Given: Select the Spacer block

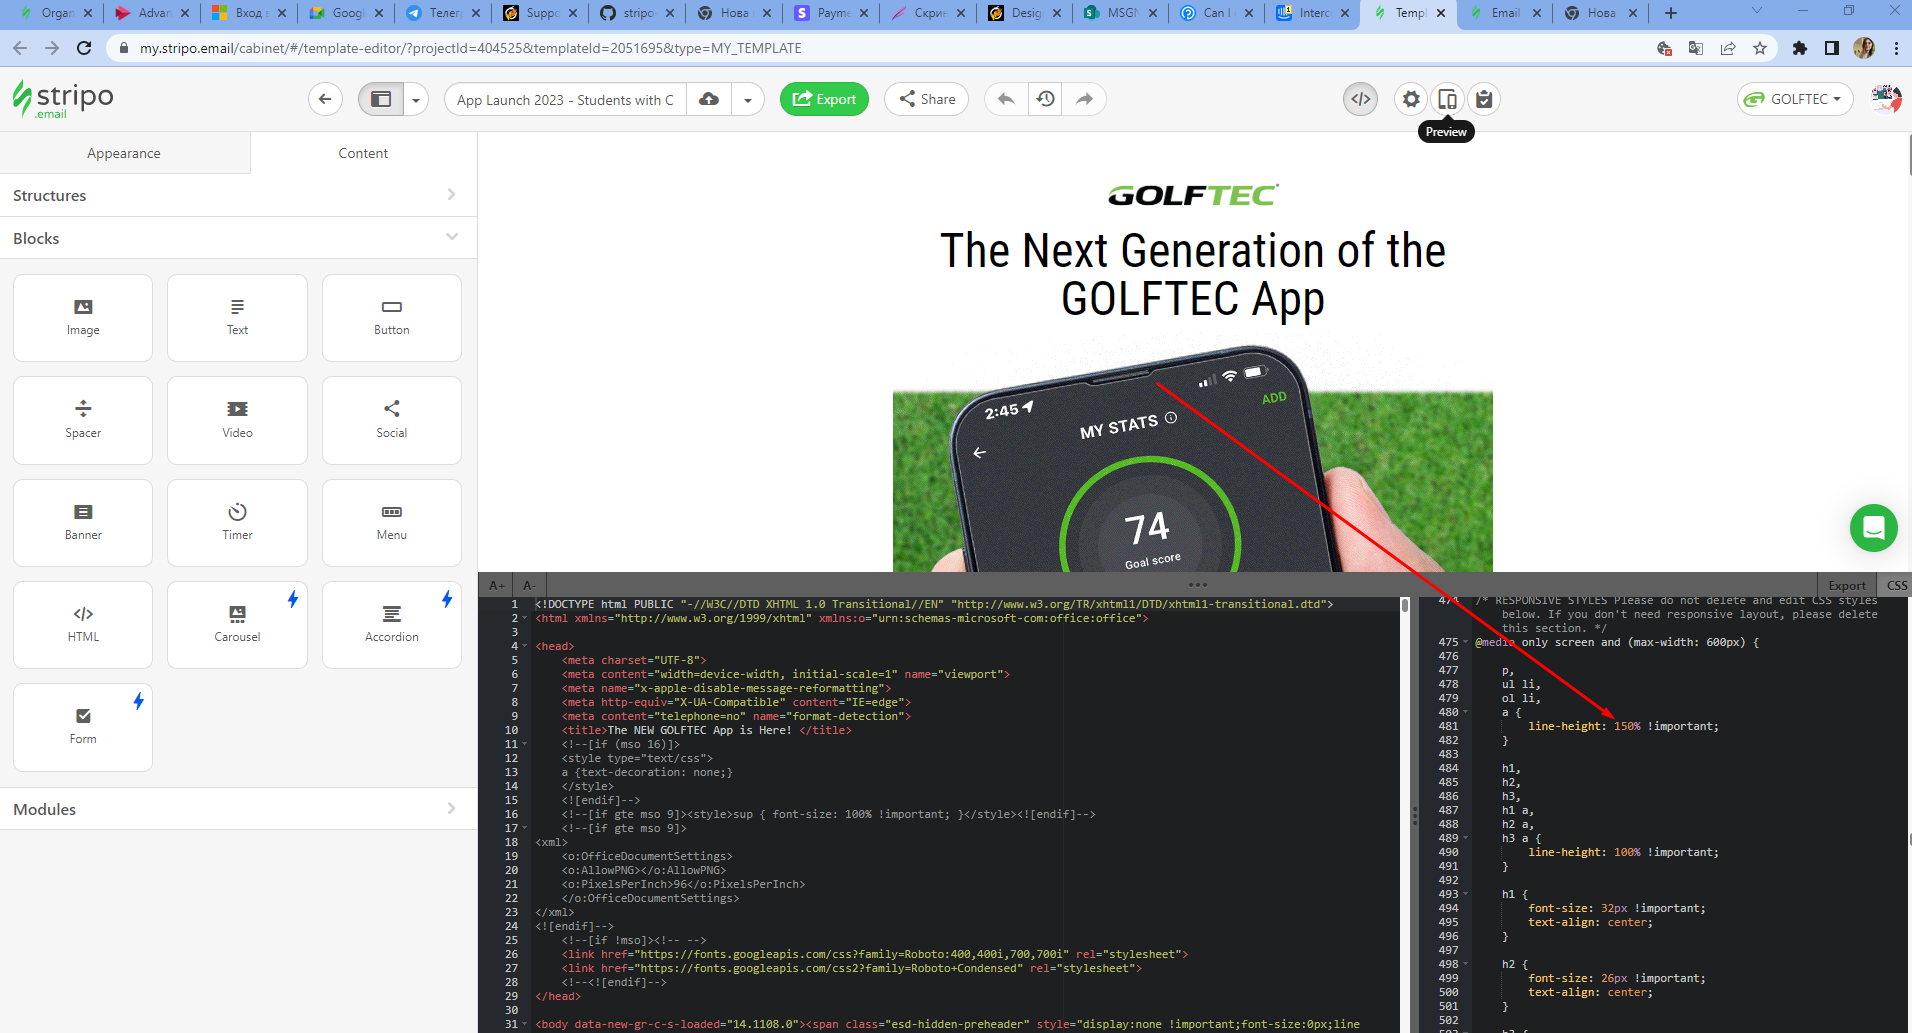Looking at the screenshot, I should 83,420.
